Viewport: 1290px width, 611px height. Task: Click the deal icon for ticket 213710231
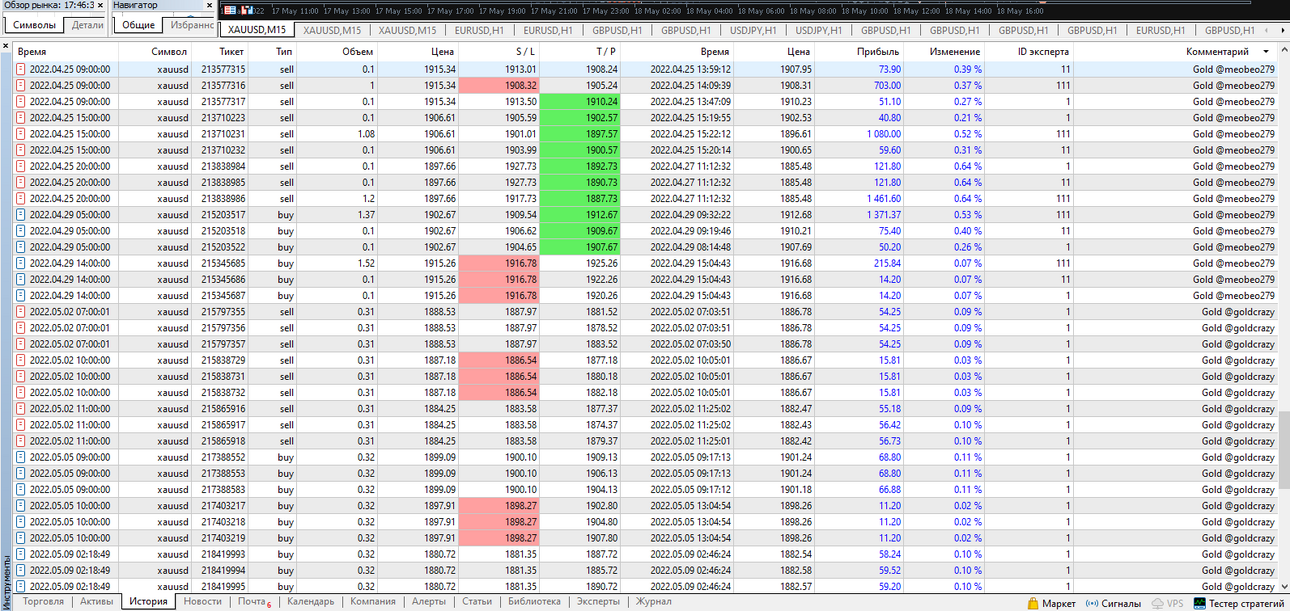pos(21,134)
